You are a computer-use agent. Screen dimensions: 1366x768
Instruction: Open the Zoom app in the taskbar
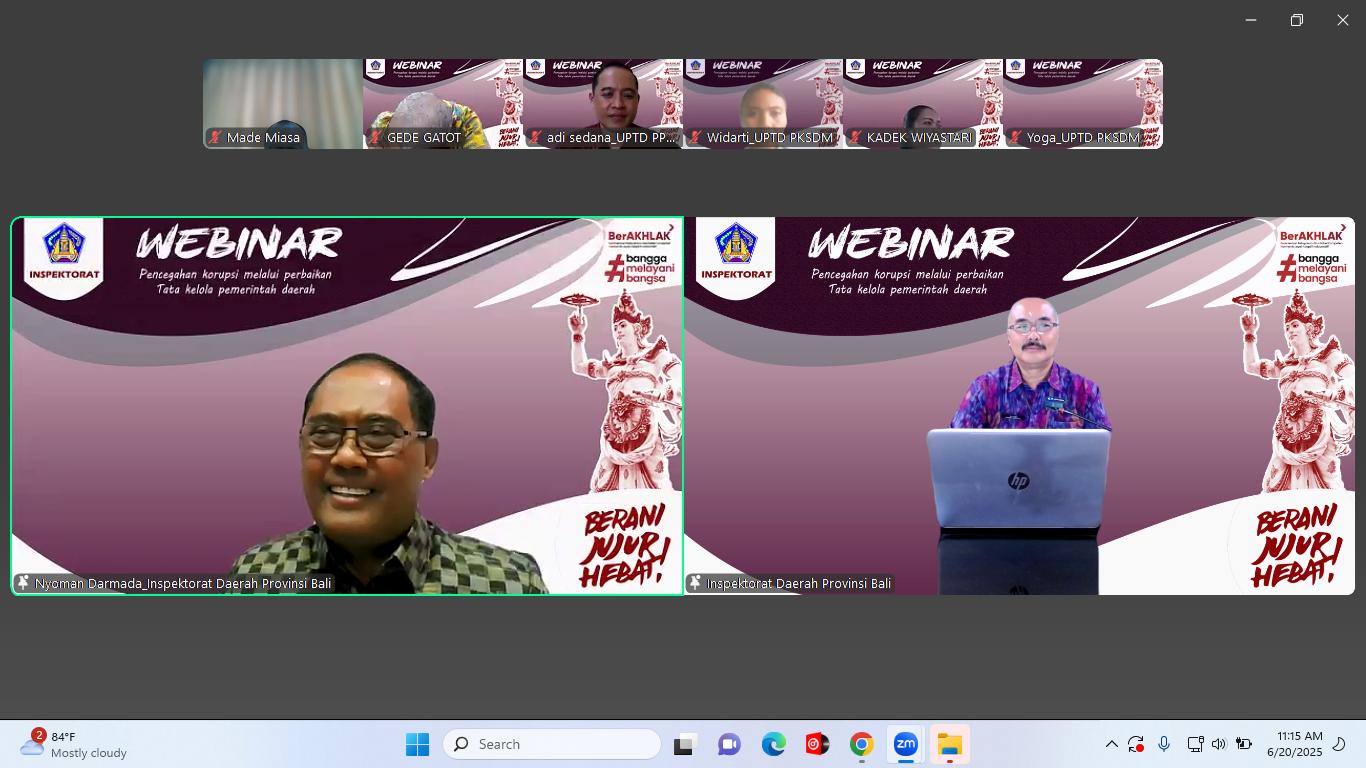905,744
